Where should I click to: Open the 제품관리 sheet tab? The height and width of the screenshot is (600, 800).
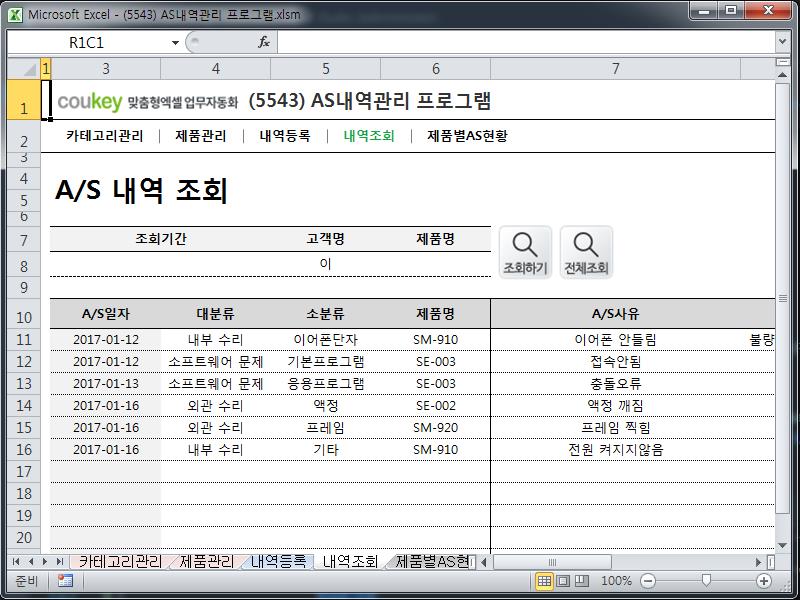207,562
